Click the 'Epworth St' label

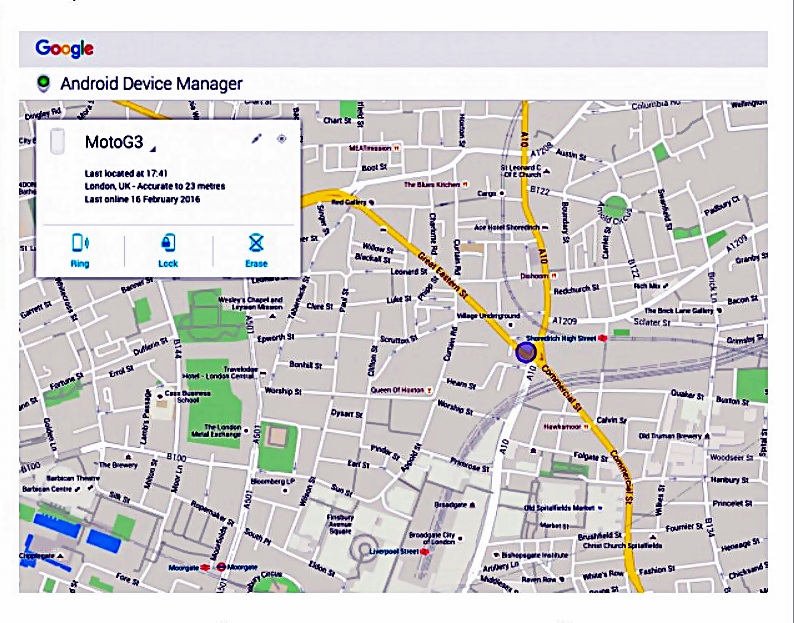[275, 337]
